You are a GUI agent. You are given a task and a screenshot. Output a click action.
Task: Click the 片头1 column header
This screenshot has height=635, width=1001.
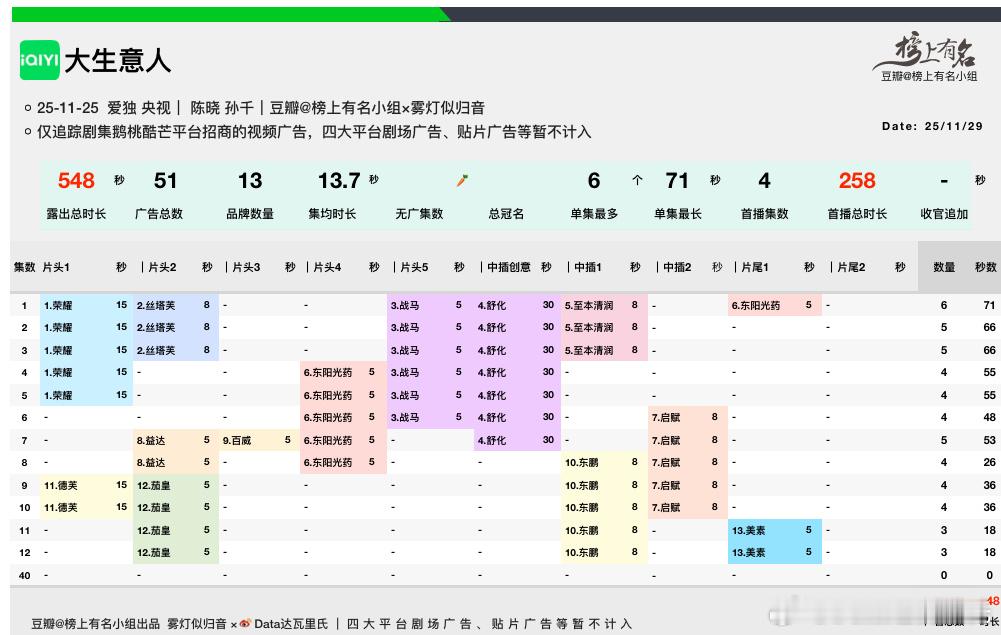coord(56,267)
